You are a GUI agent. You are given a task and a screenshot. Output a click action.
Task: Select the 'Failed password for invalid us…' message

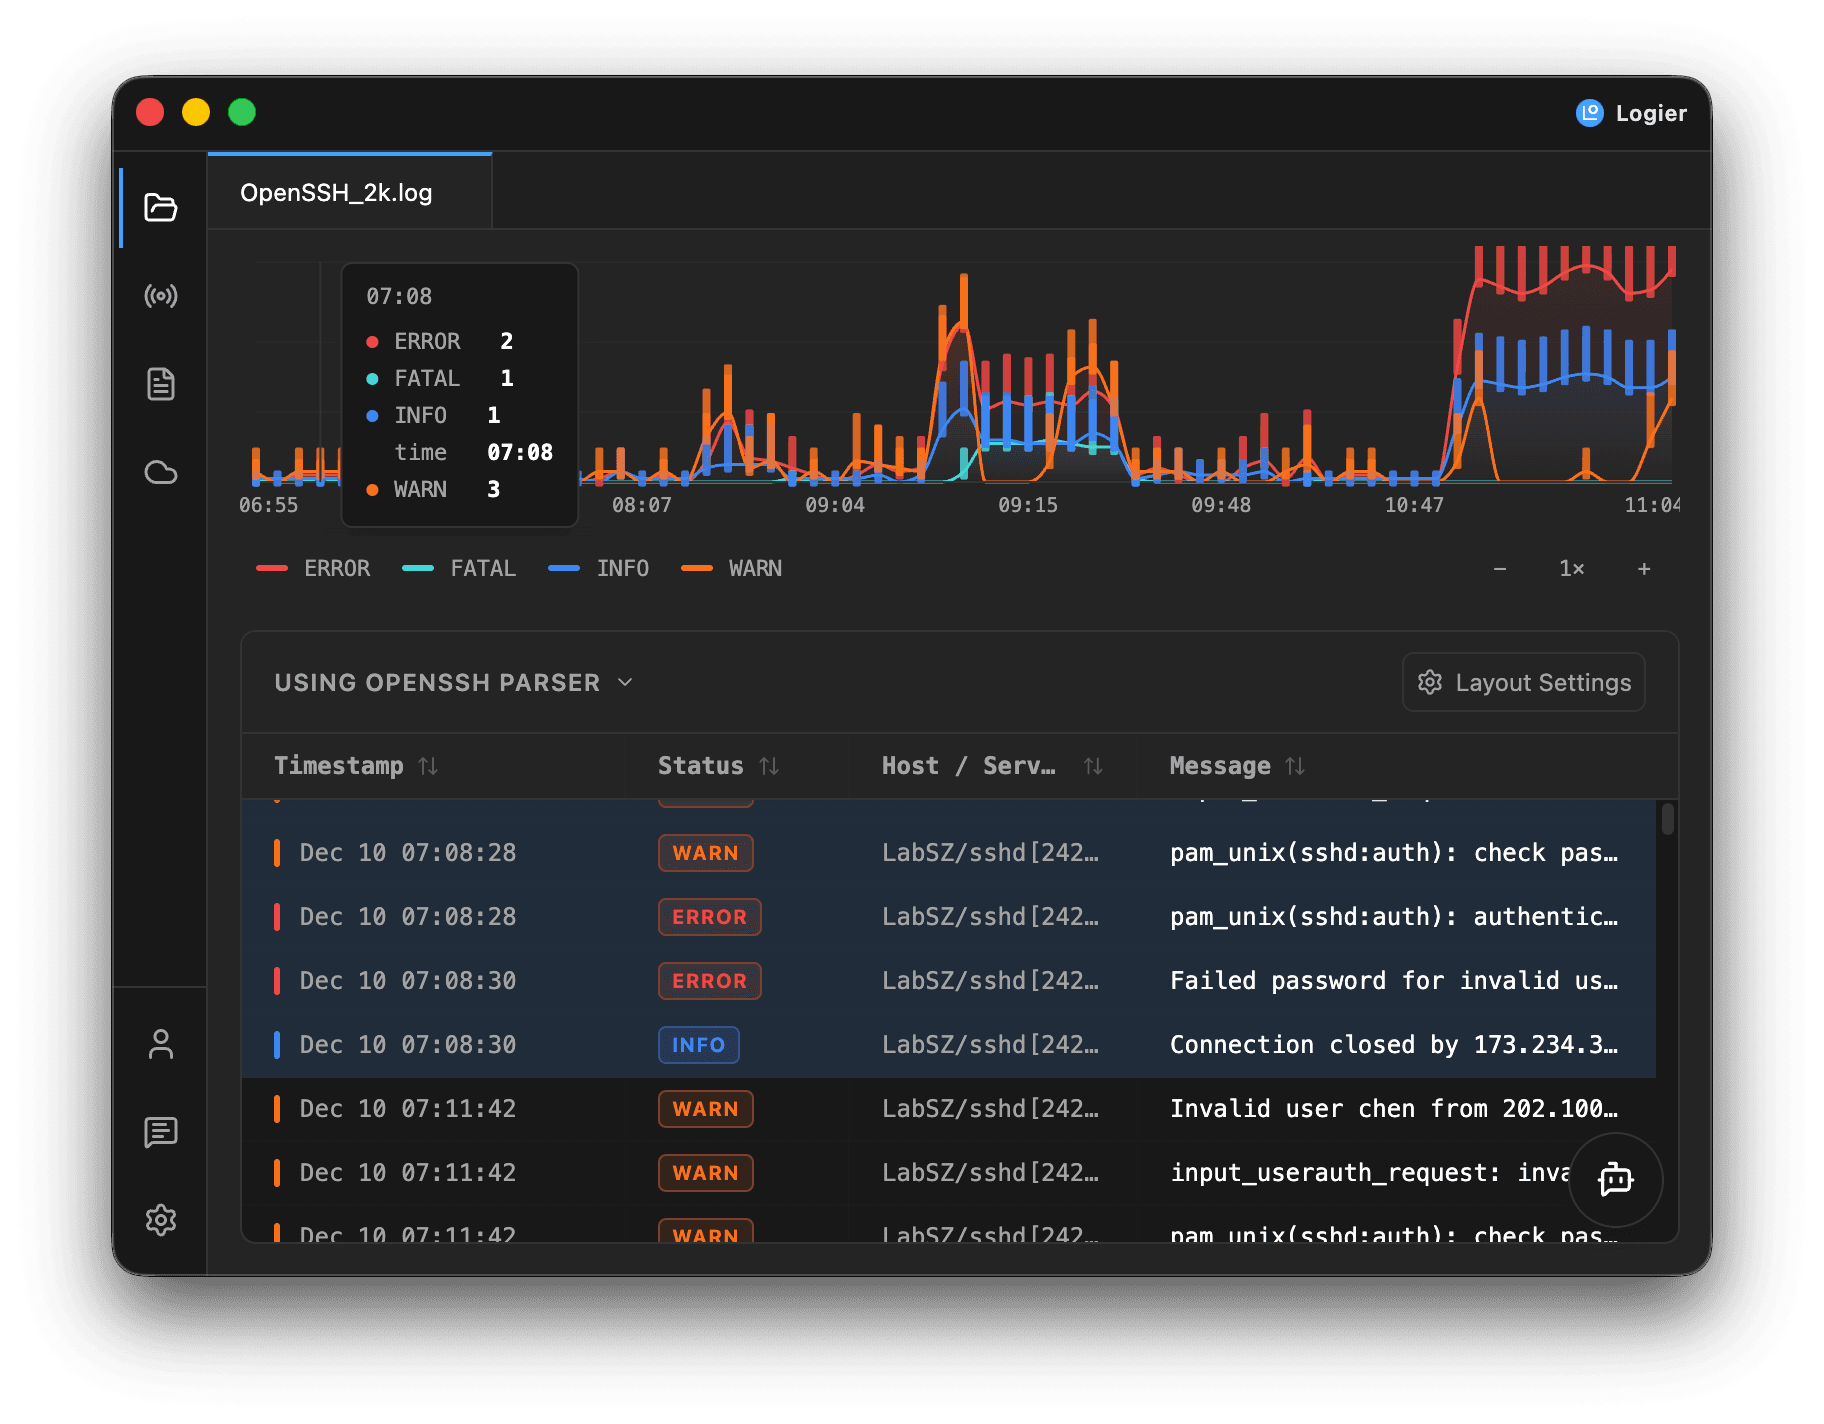click(1394, 981)
